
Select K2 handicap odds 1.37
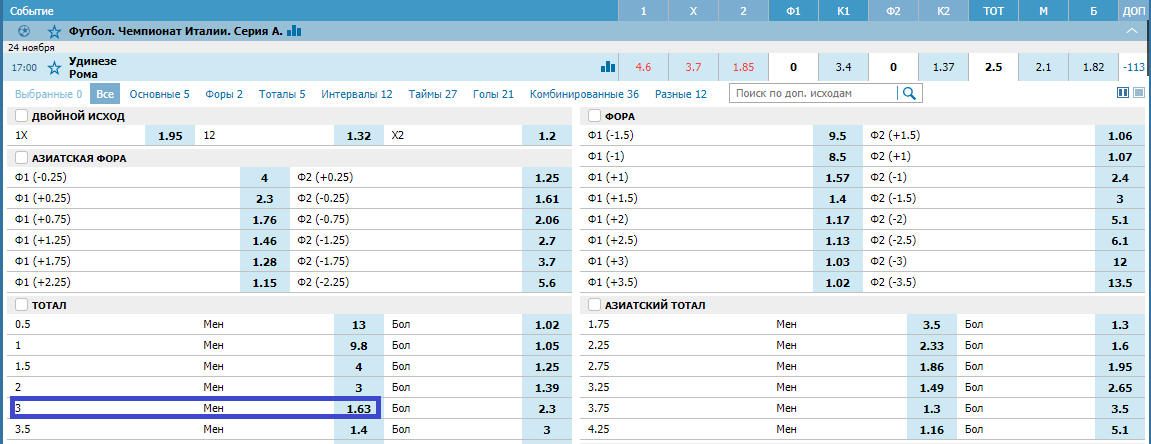[943, 68]
